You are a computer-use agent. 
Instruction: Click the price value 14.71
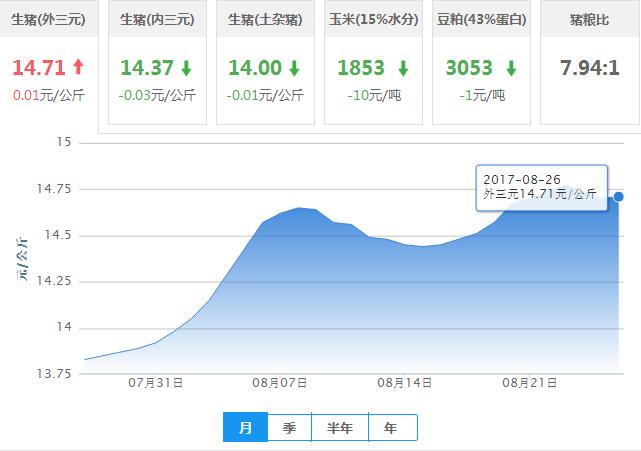tap(39, 68)
